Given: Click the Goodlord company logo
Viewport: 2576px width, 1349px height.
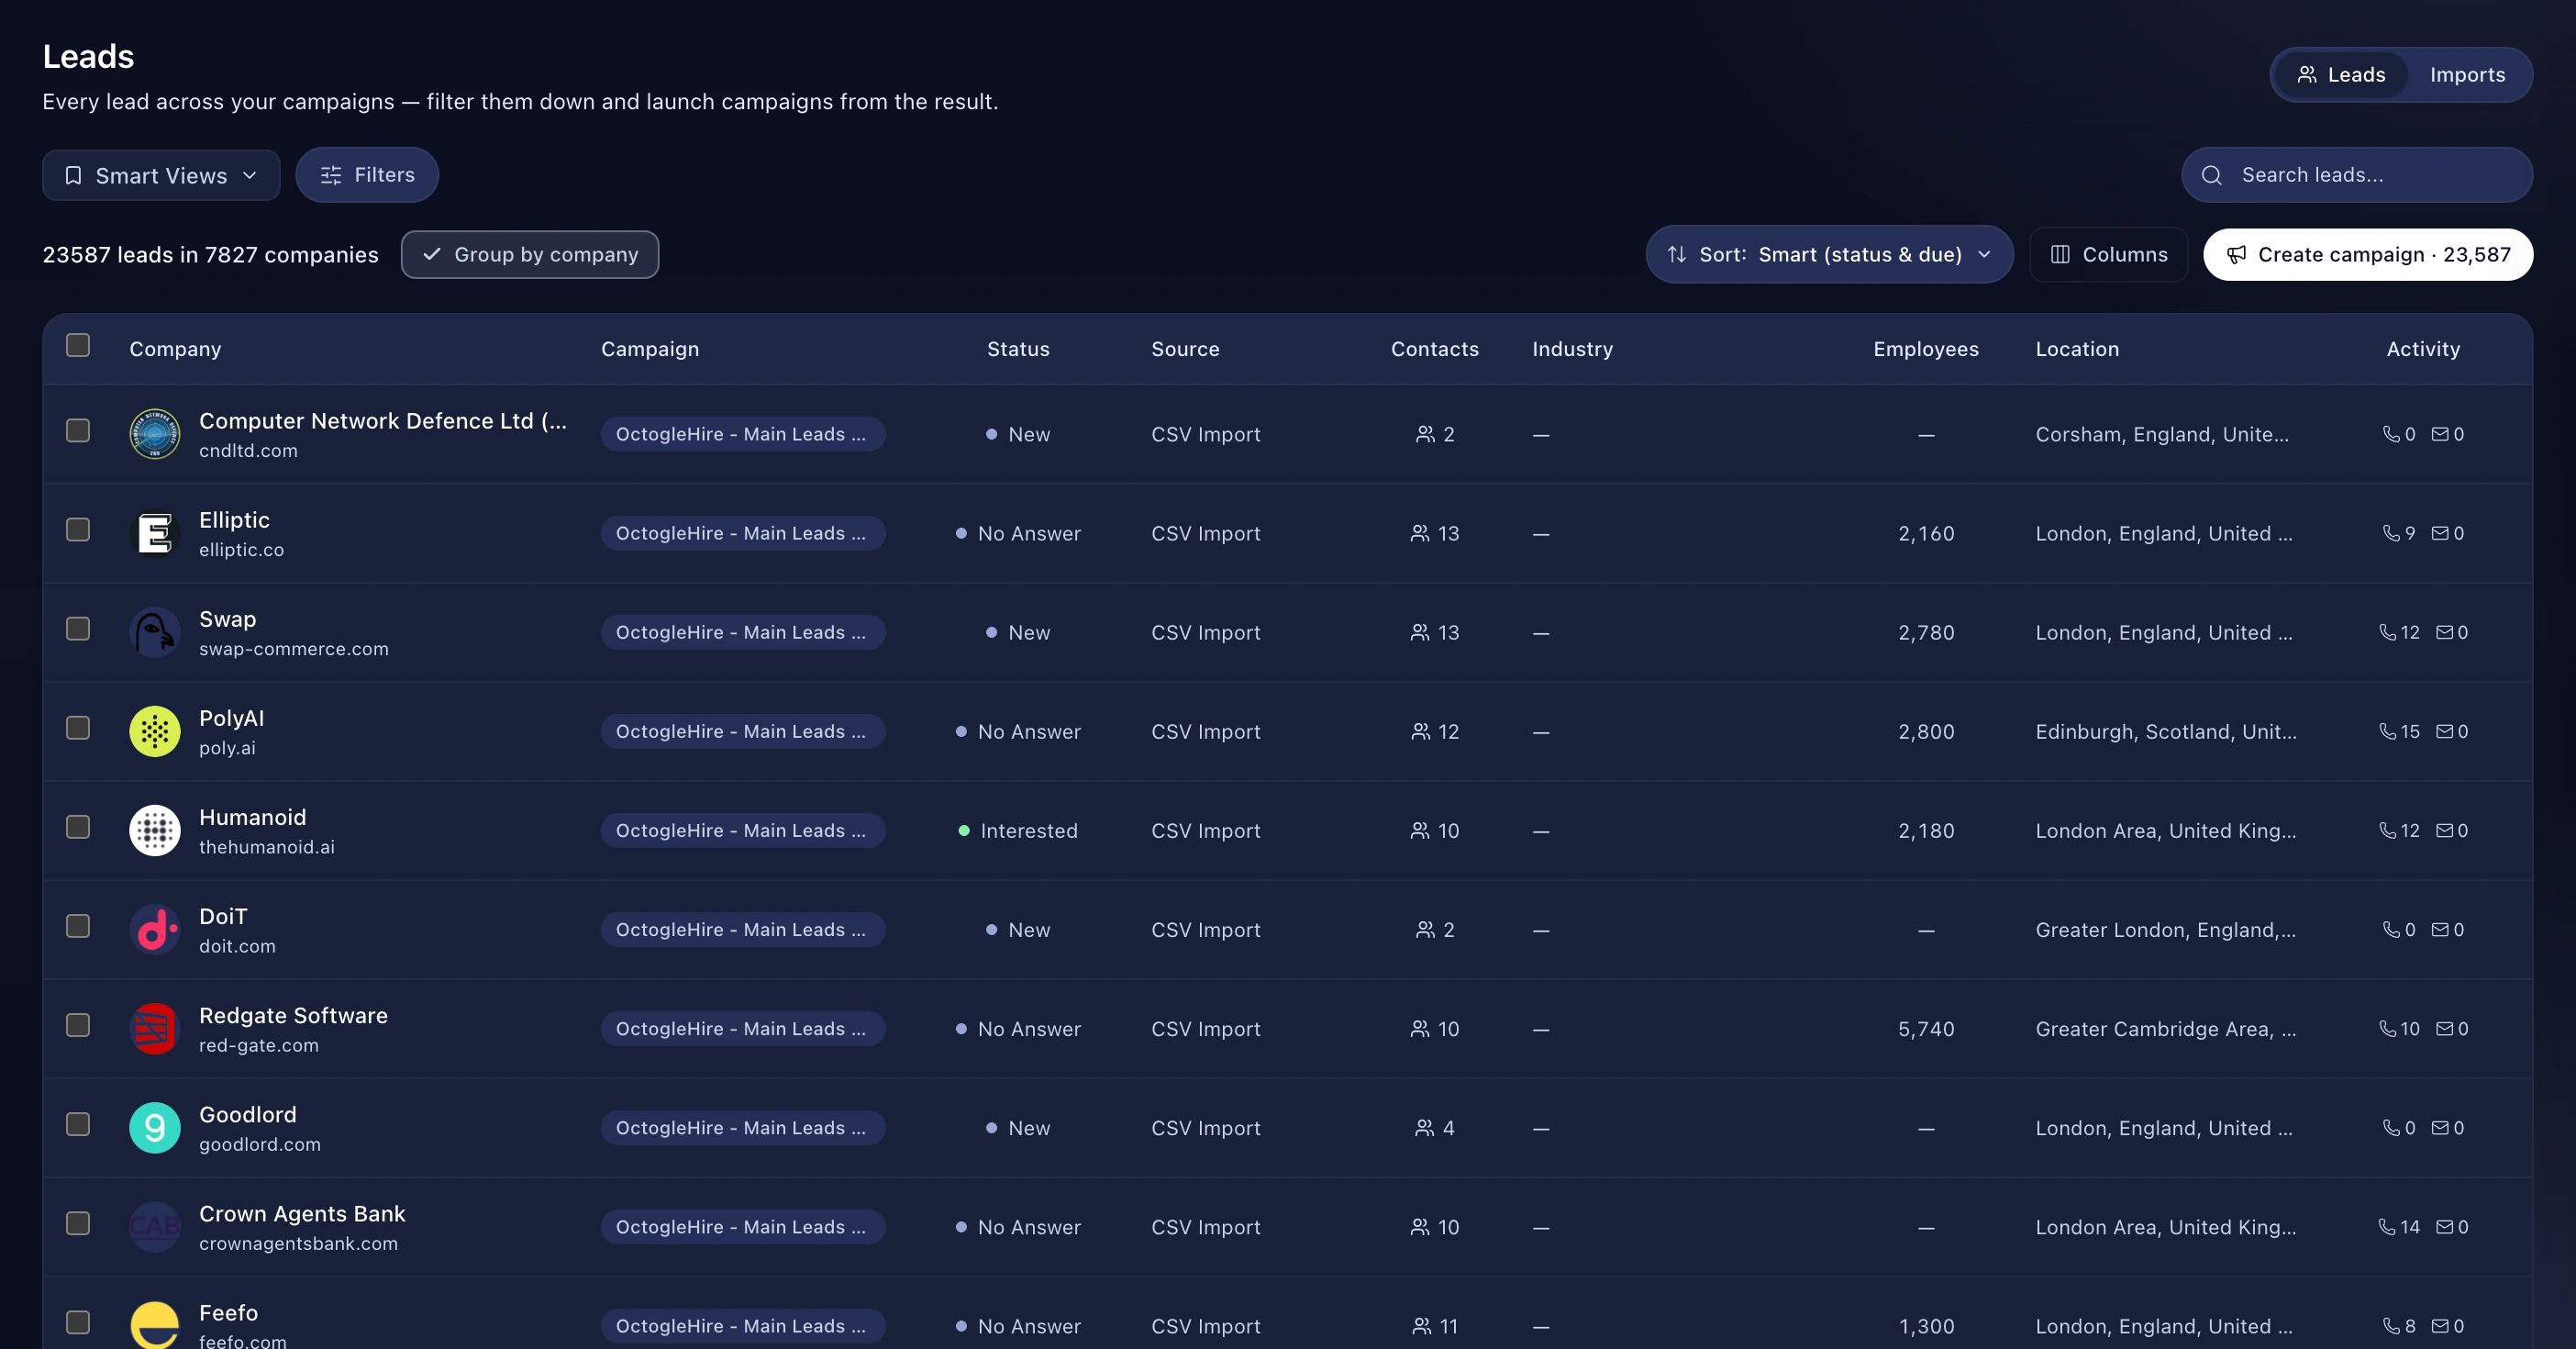Looking at the screenshot, I should pos(155,1127).
